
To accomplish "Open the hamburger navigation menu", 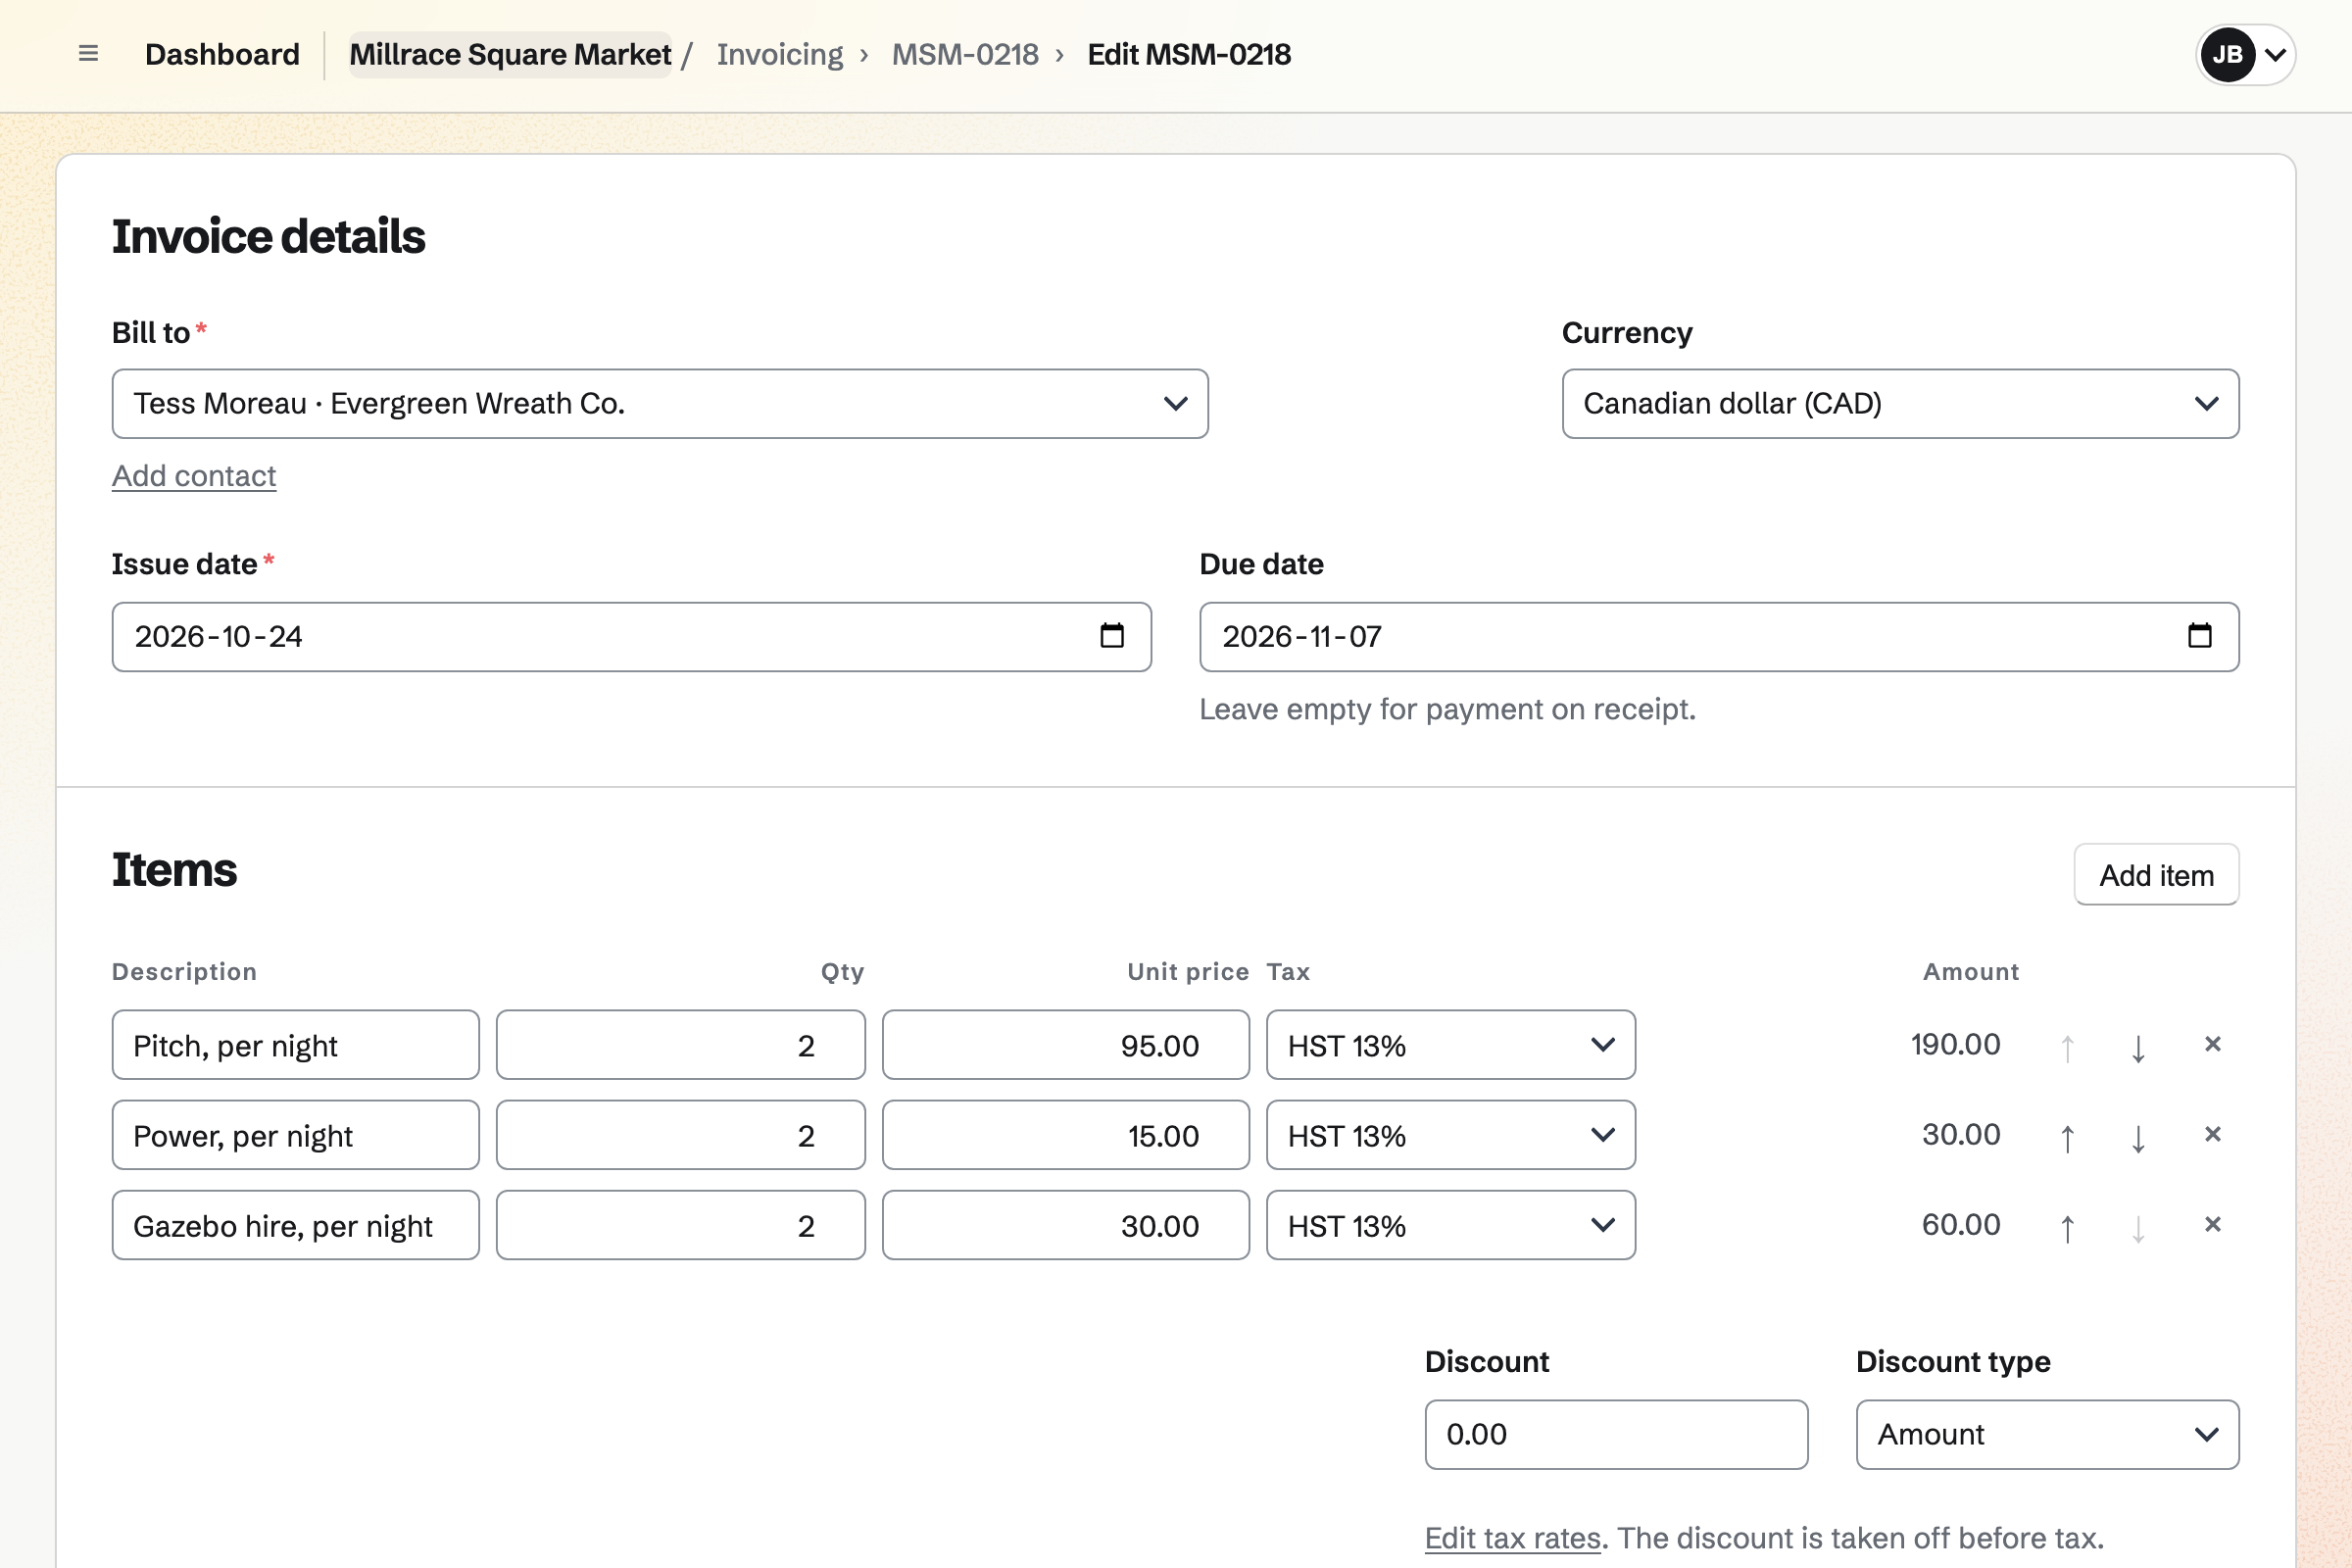I will click(x=88, y=54).
